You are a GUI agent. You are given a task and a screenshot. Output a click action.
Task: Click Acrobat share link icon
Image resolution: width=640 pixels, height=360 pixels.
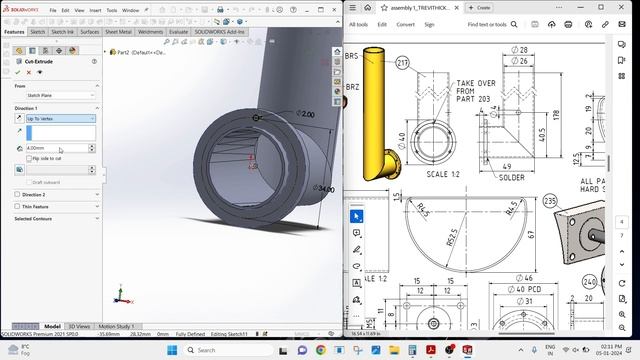tap(605, 24)
